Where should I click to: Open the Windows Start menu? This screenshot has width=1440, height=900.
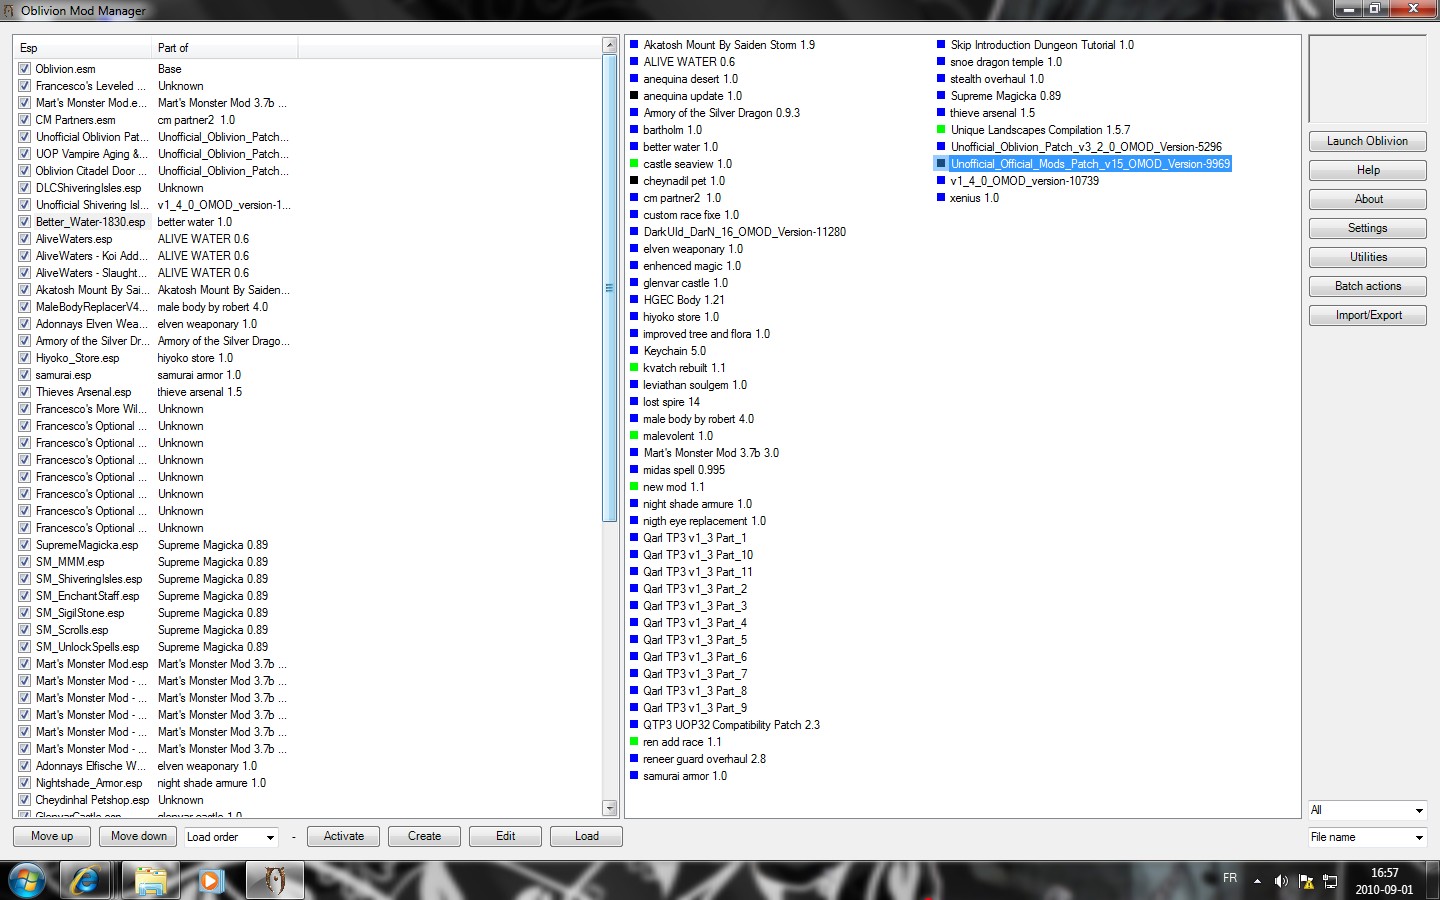(27, 881)
